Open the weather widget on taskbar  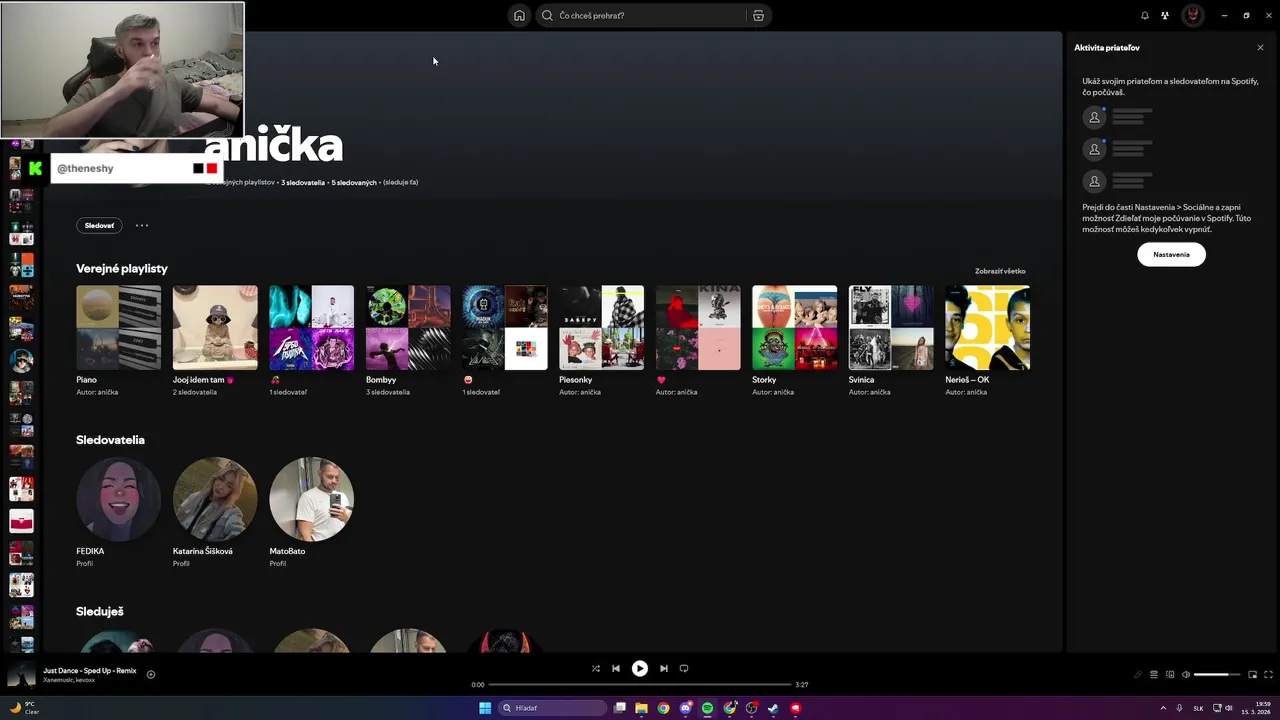[x=24, y=708]
